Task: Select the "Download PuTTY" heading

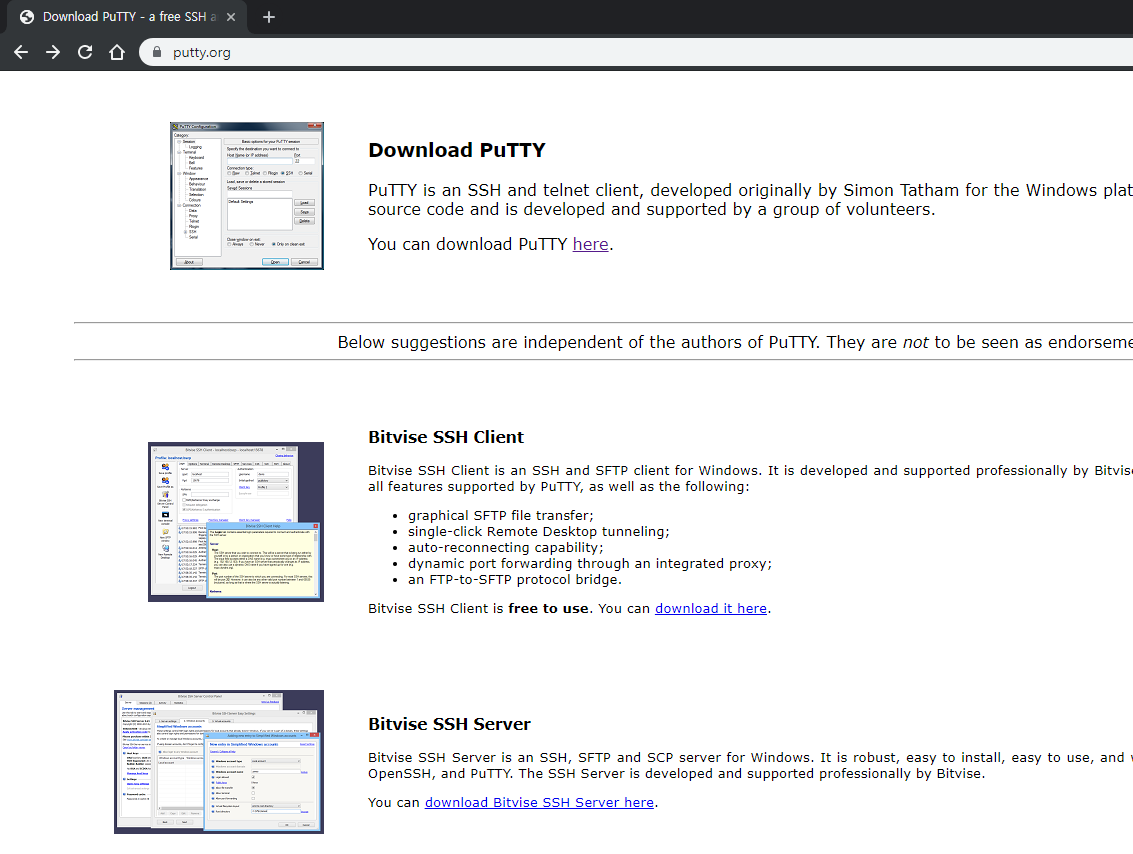Action: [457, 150]
